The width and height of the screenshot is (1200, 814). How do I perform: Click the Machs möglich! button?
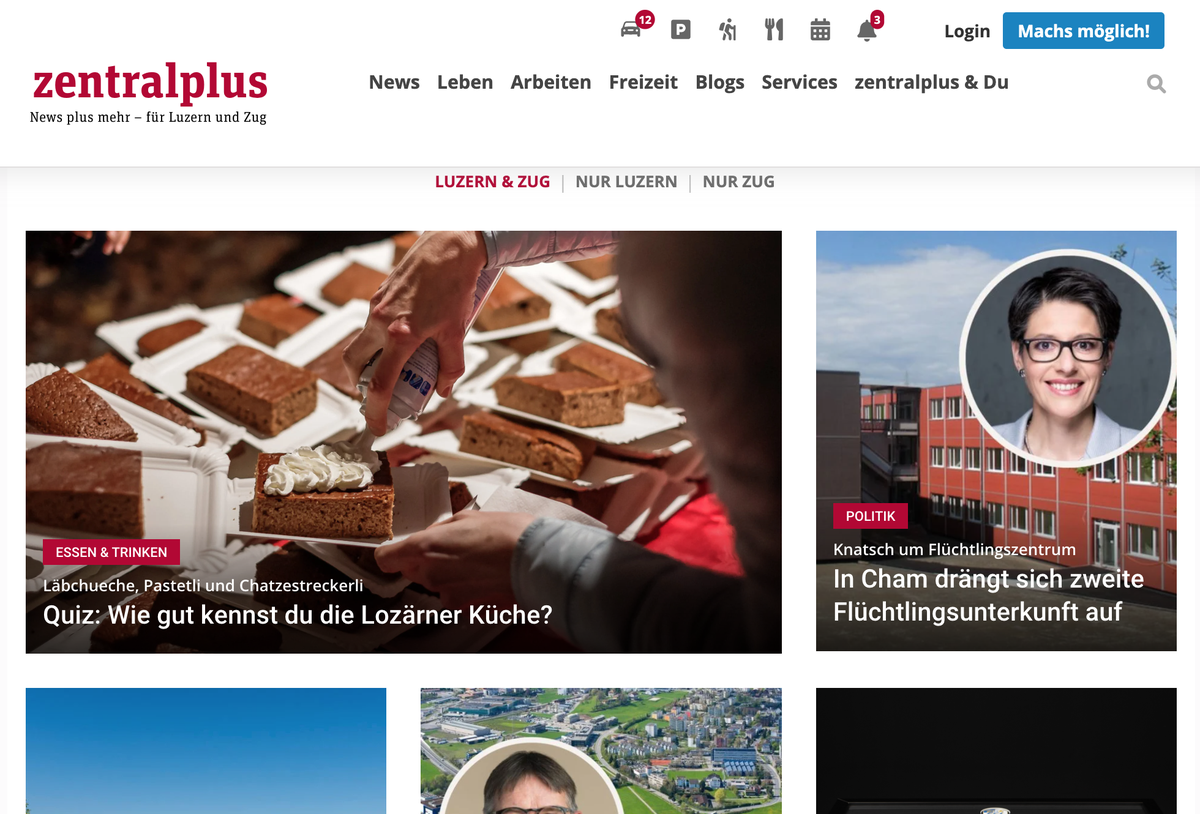tap(1084, 31)
